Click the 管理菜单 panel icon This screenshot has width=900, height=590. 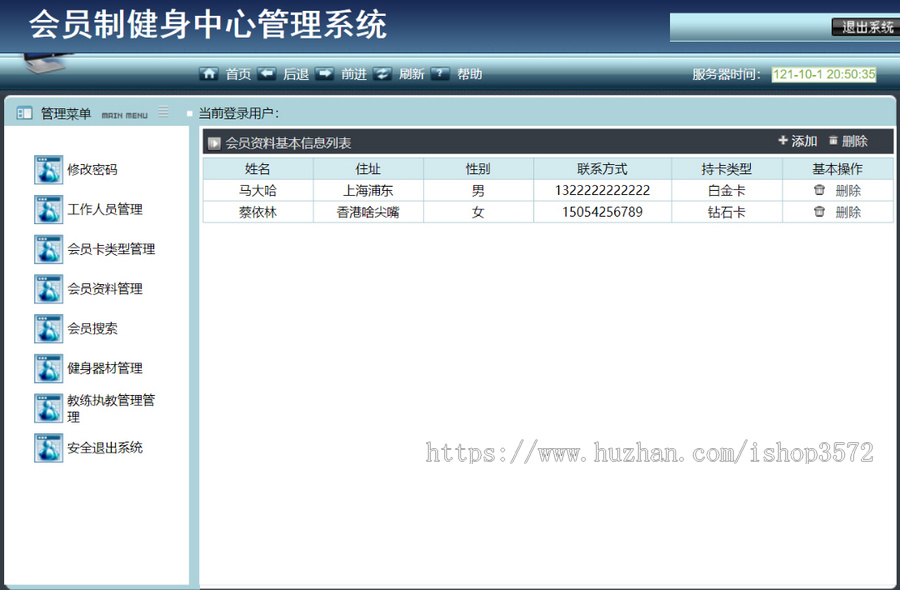pyautogui.click(x=25, y=113)
